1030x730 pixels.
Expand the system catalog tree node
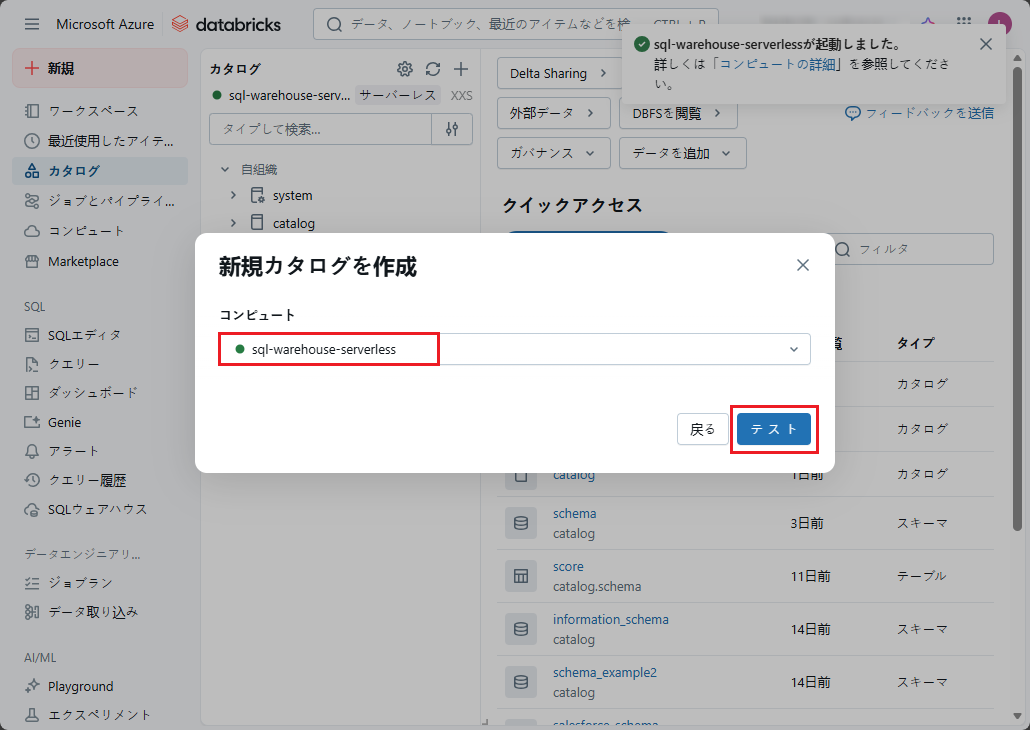233,196
